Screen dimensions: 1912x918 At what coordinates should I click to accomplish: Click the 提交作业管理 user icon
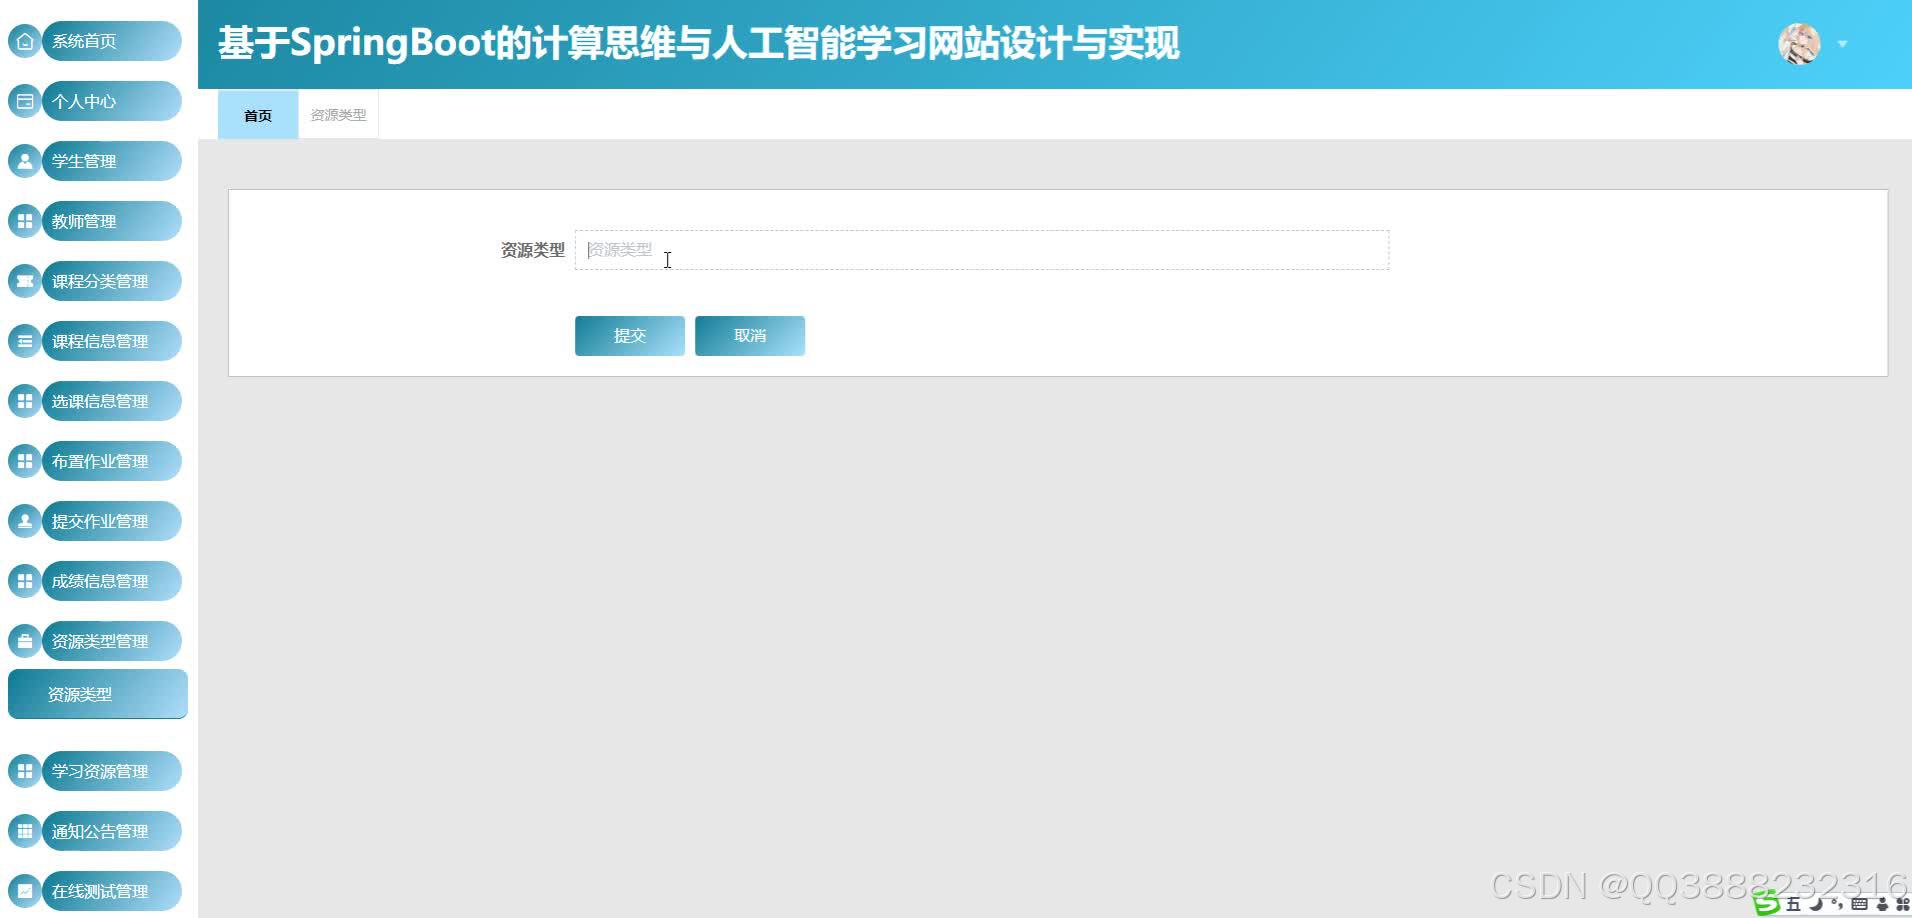(x=25, y=521)
